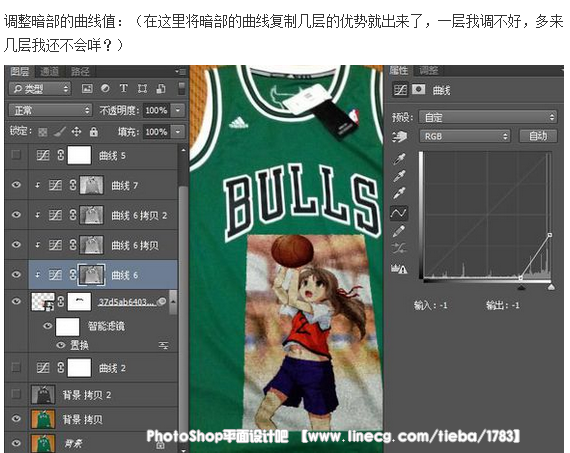
Task: Select the smart object filter icon
Action: (x=161, y=88)
